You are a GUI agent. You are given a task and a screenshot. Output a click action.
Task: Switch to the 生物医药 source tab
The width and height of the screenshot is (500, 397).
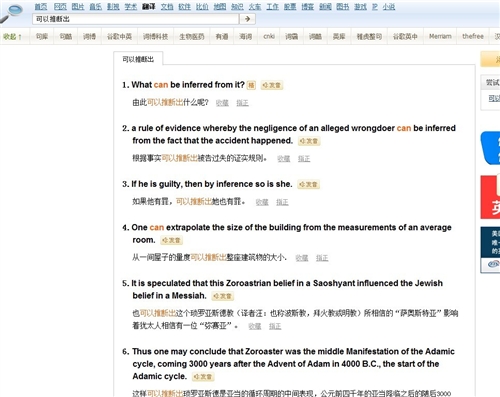(192, 37)
